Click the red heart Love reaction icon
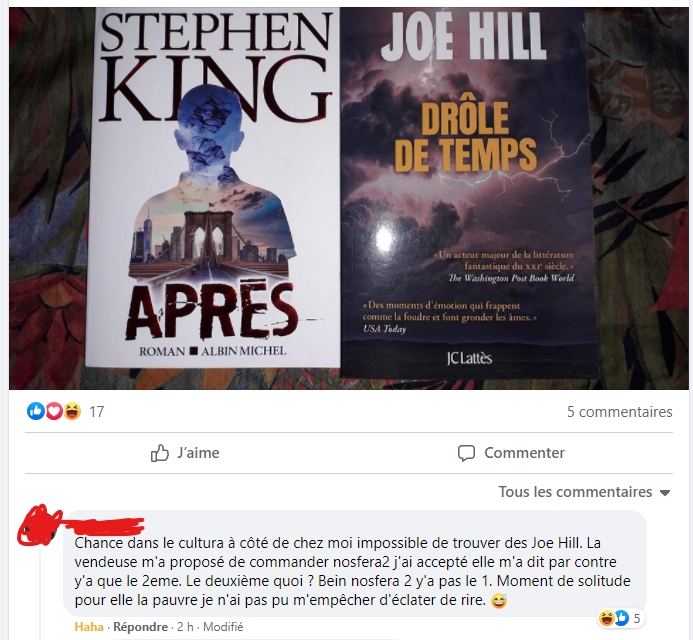 [54, 411]
